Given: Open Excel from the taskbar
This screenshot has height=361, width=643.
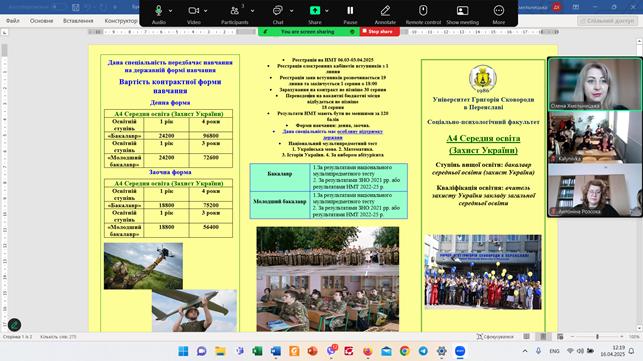Looking at the screenshot, I should 257,351.
